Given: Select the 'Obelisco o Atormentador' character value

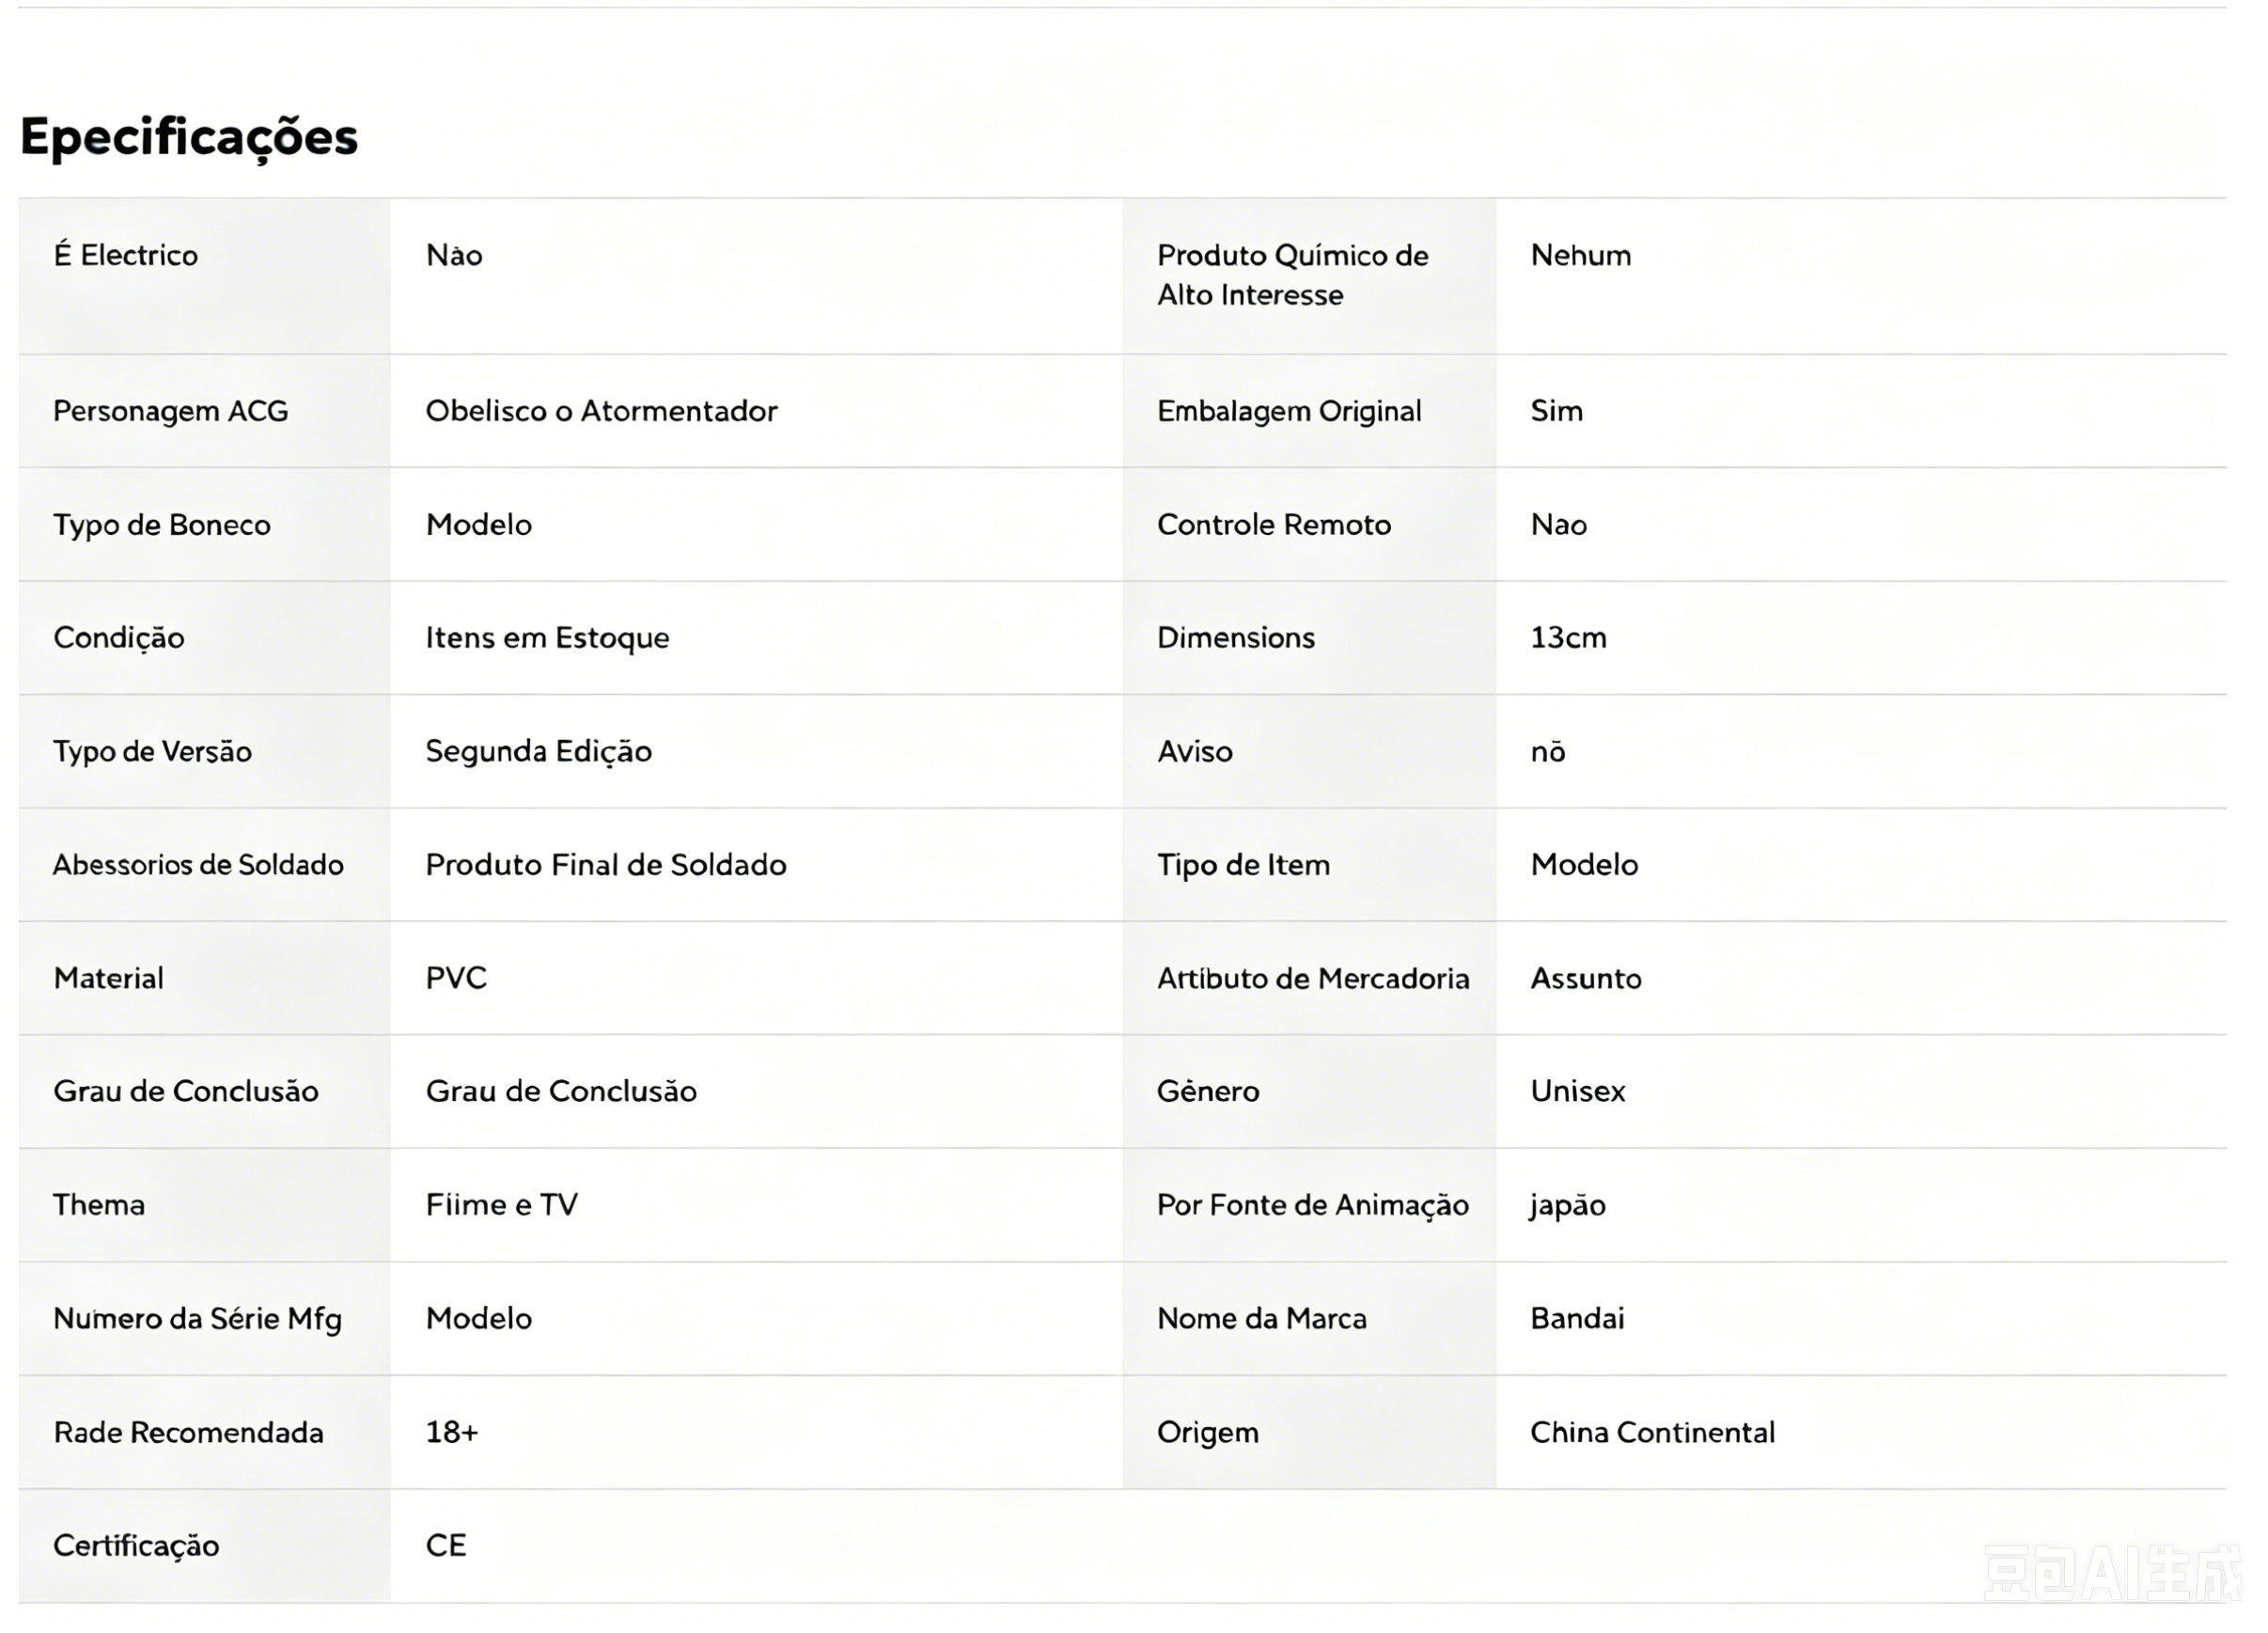Looking at the screenshot, I should pyautogui.click(x=601, y=411).
